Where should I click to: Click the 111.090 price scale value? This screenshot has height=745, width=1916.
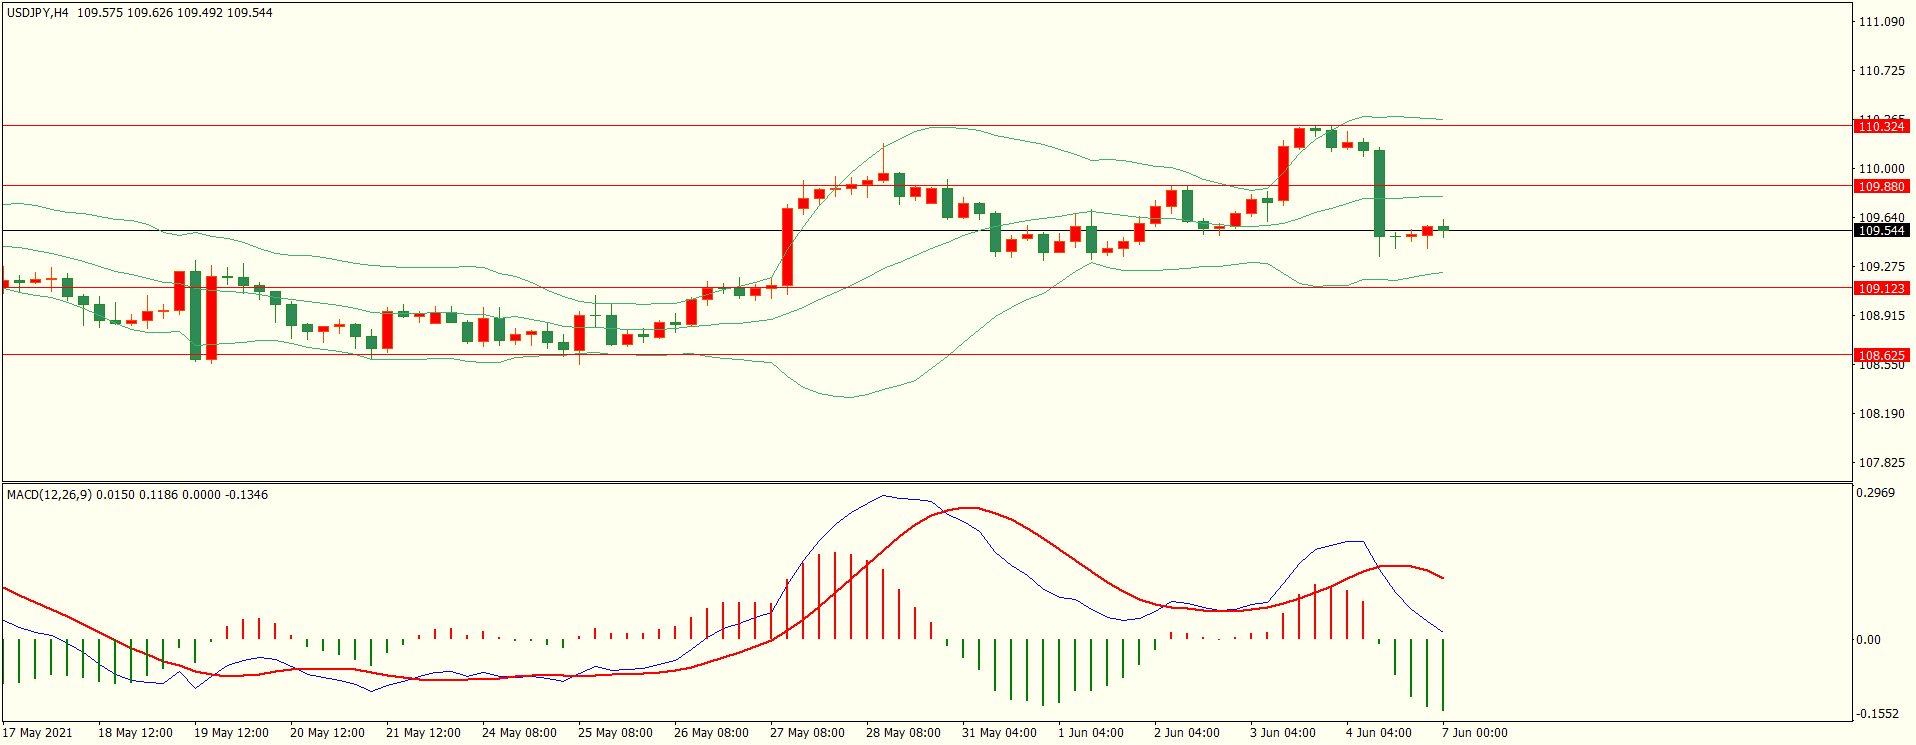[x=1881, y=22]
